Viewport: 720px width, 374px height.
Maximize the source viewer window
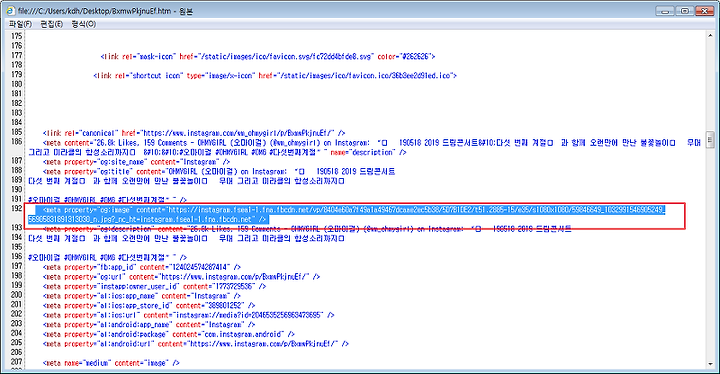(x=684, y=11)
